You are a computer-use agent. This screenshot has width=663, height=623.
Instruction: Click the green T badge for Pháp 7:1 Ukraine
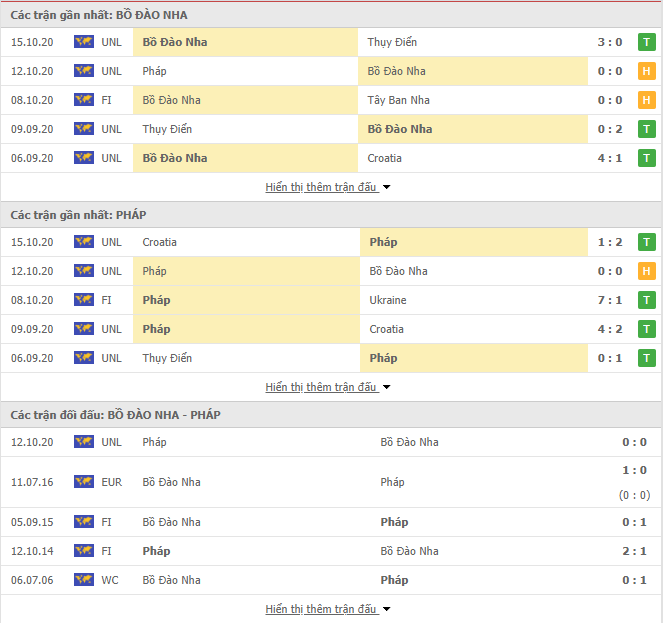click(x=647, y=300)
